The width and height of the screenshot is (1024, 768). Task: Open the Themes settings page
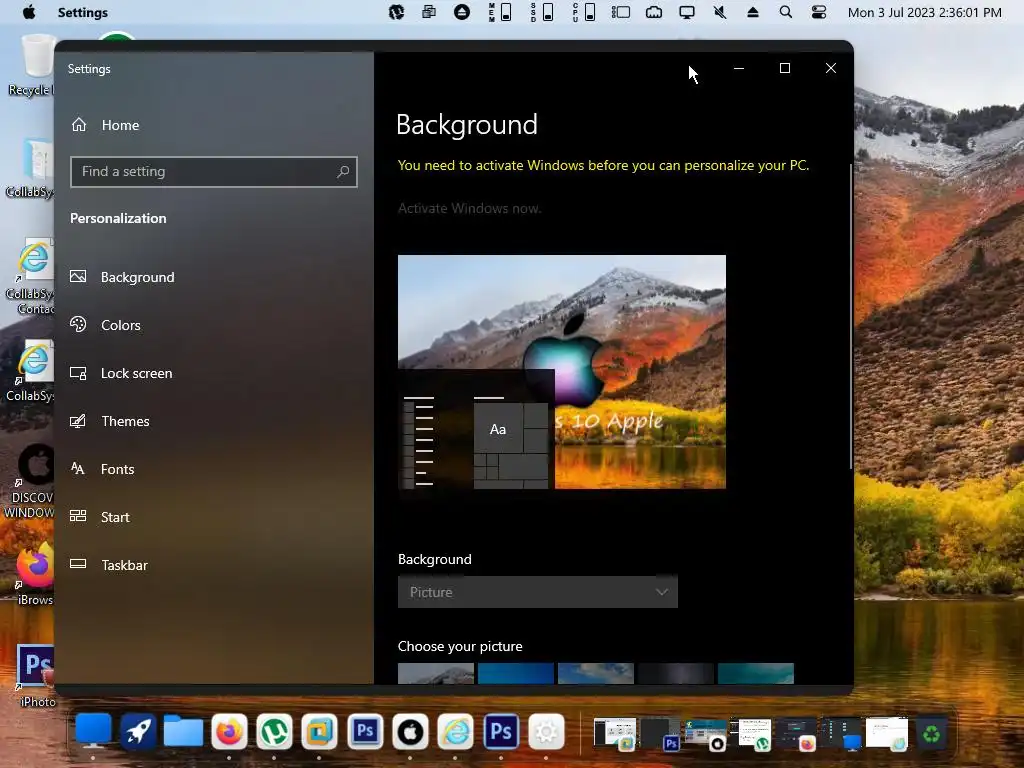click(109, 421)
